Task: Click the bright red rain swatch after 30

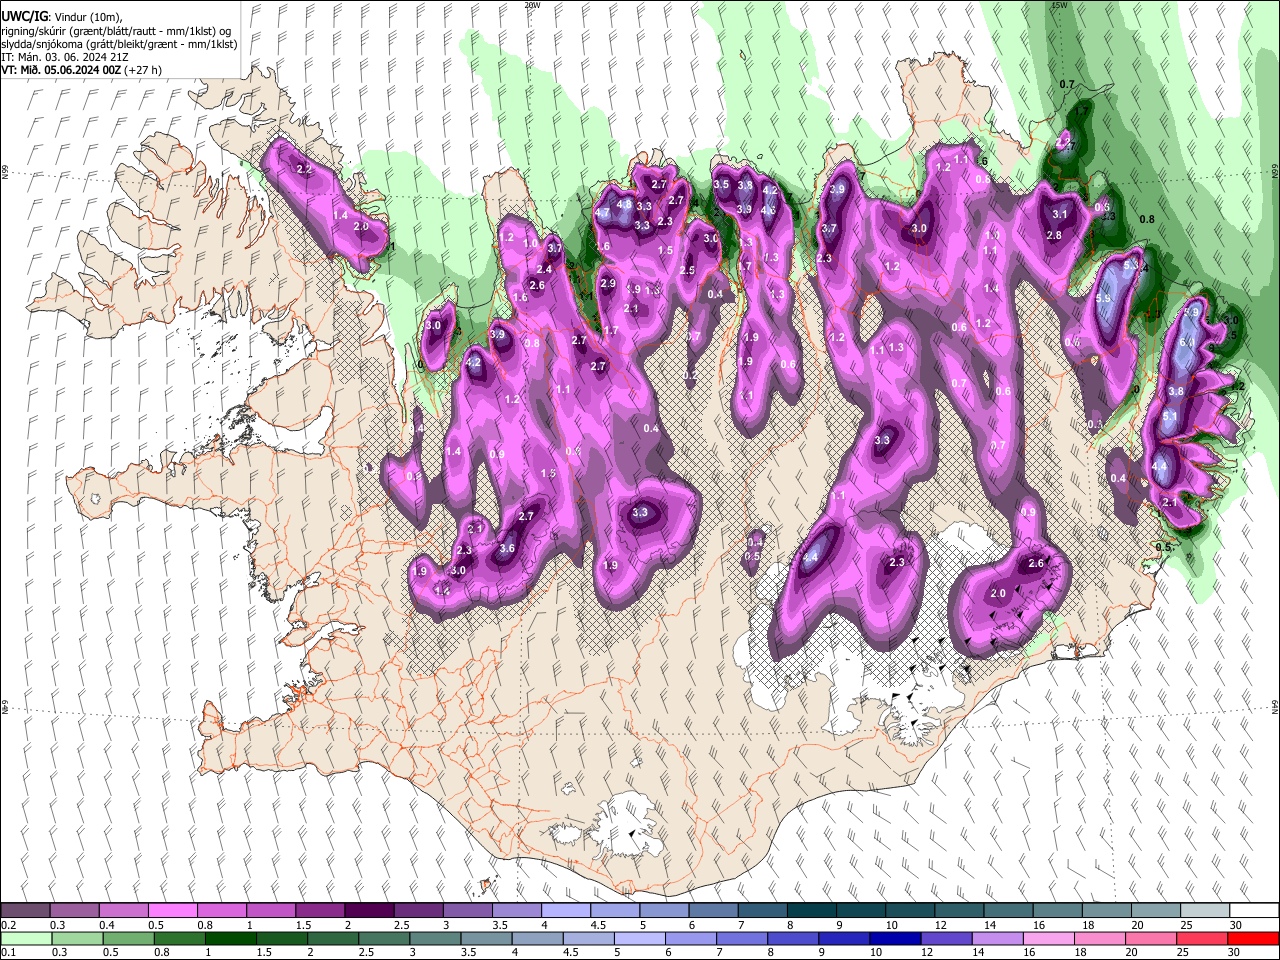Action: click(x=1254, y=939)
